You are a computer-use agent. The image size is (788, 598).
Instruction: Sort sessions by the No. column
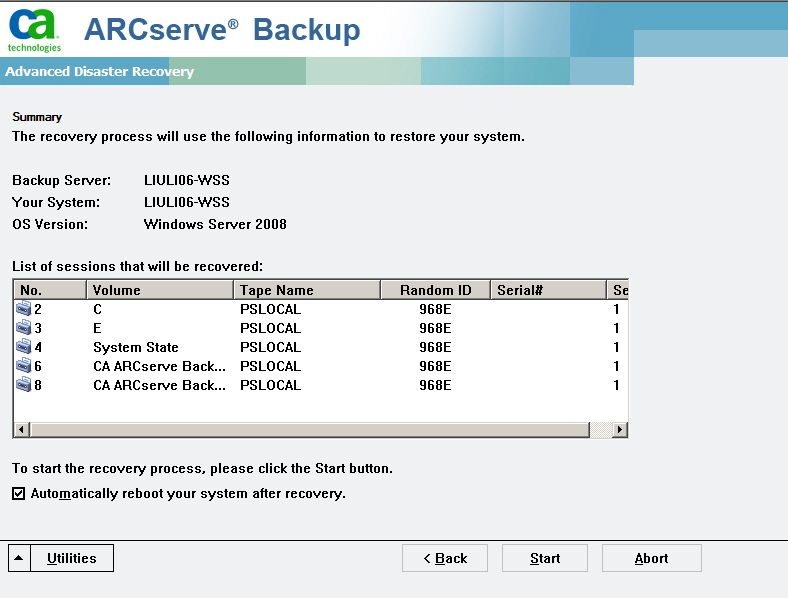click(x=50, y=290)
